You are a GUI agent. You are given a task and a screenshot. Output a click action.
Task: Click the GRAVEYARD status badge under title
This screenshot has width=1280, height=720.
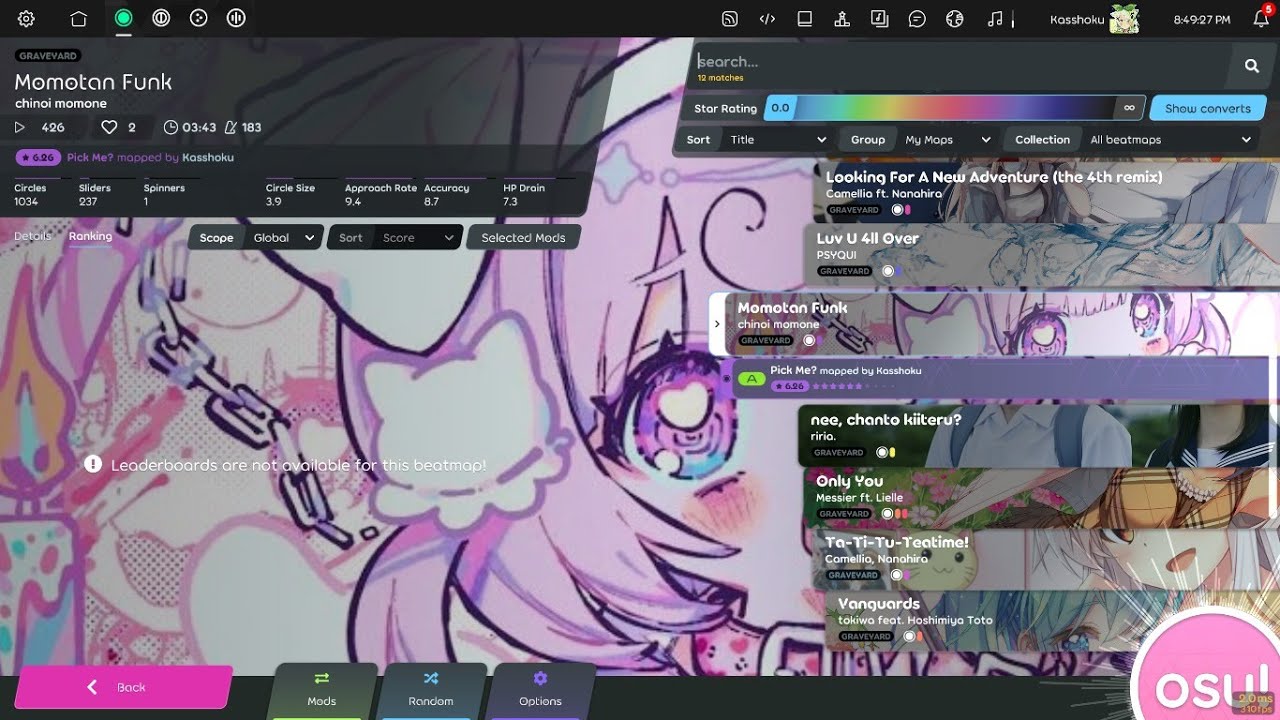point(48,56)
